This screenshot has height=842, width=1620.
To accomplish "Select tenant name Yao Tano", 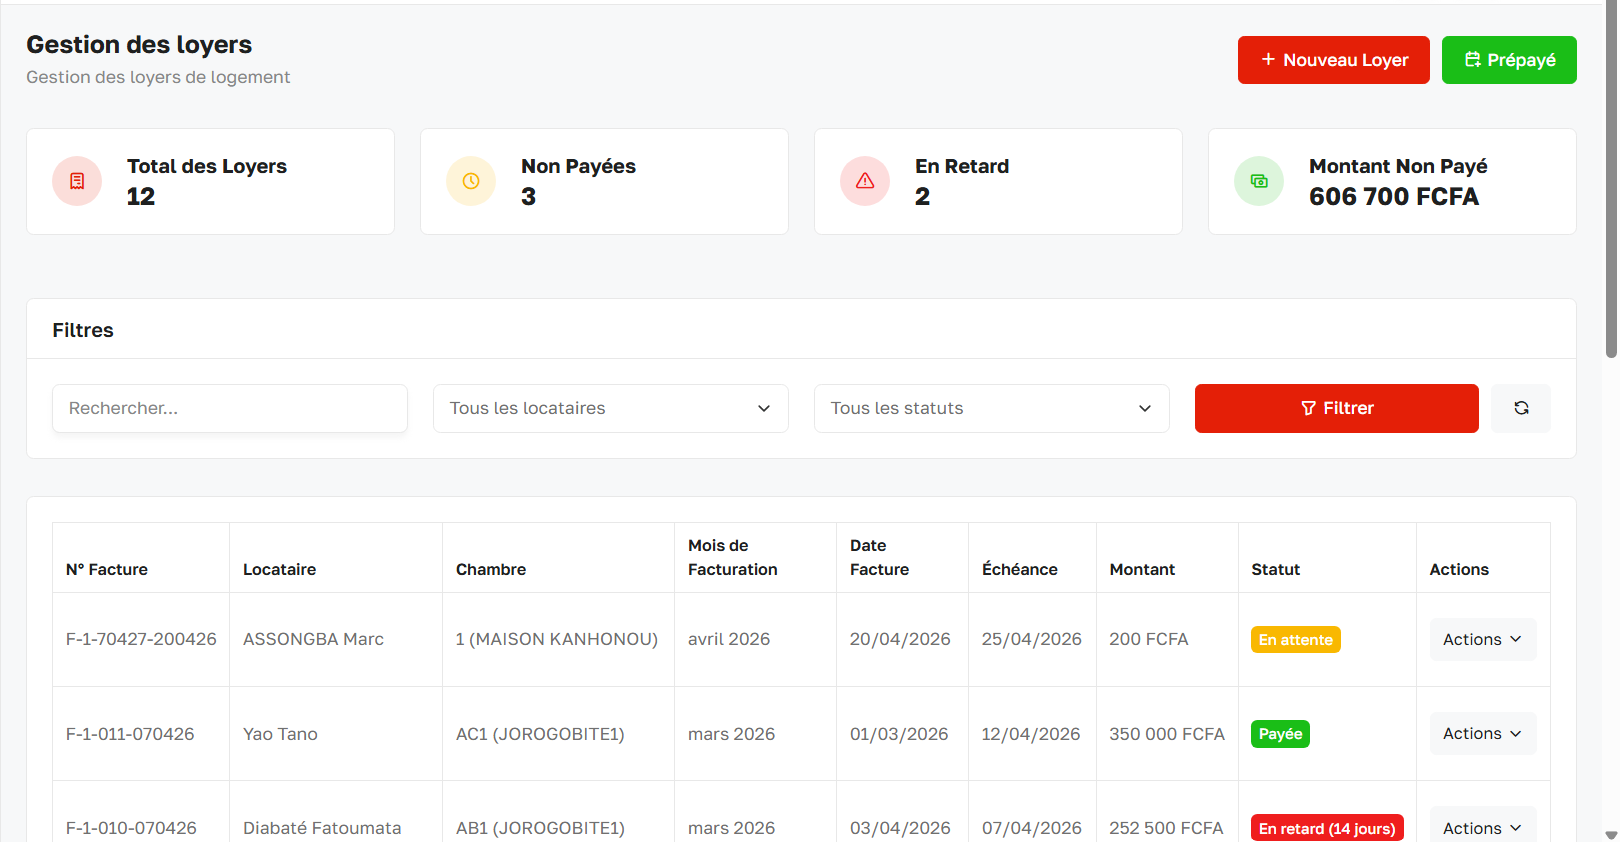I will pos(280,734).
